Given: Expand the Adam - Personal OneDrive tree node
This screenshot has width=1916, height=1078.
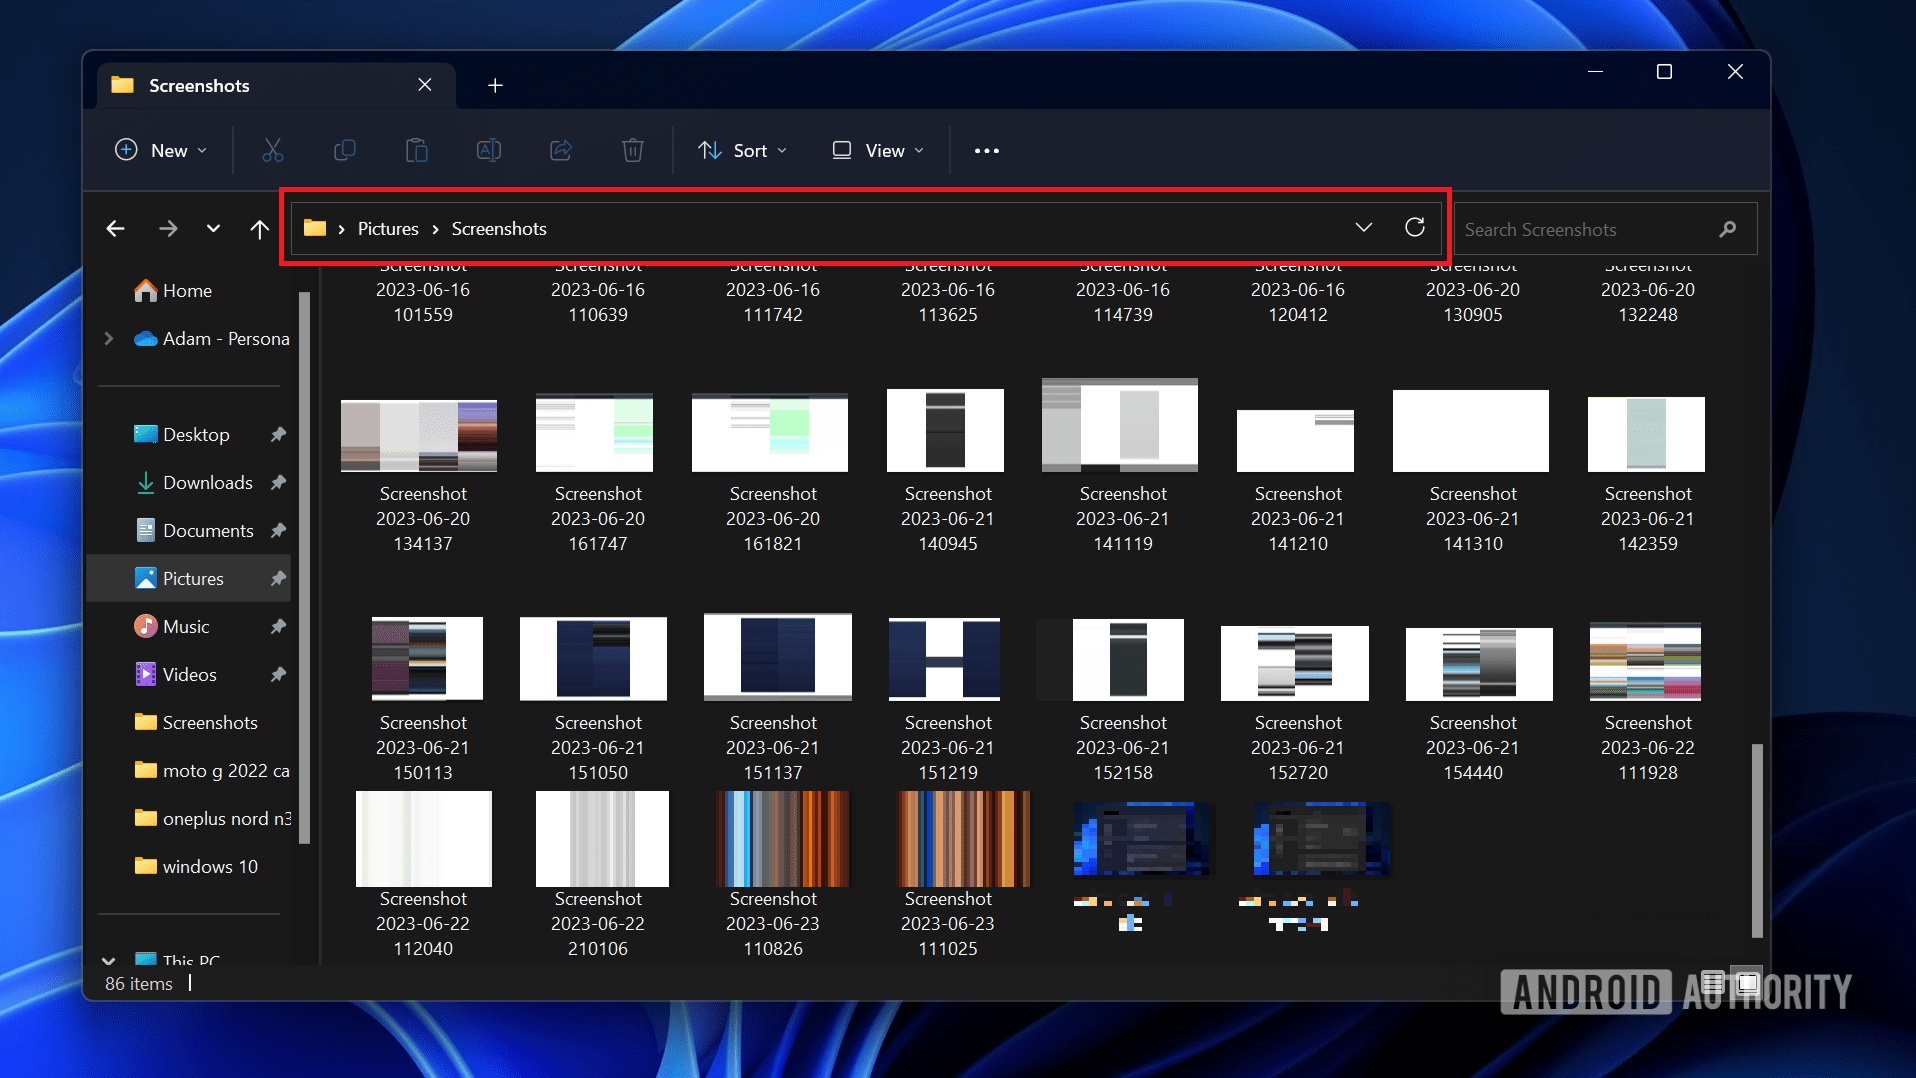Looking at the screenshot, I should (x=109, y=338).
